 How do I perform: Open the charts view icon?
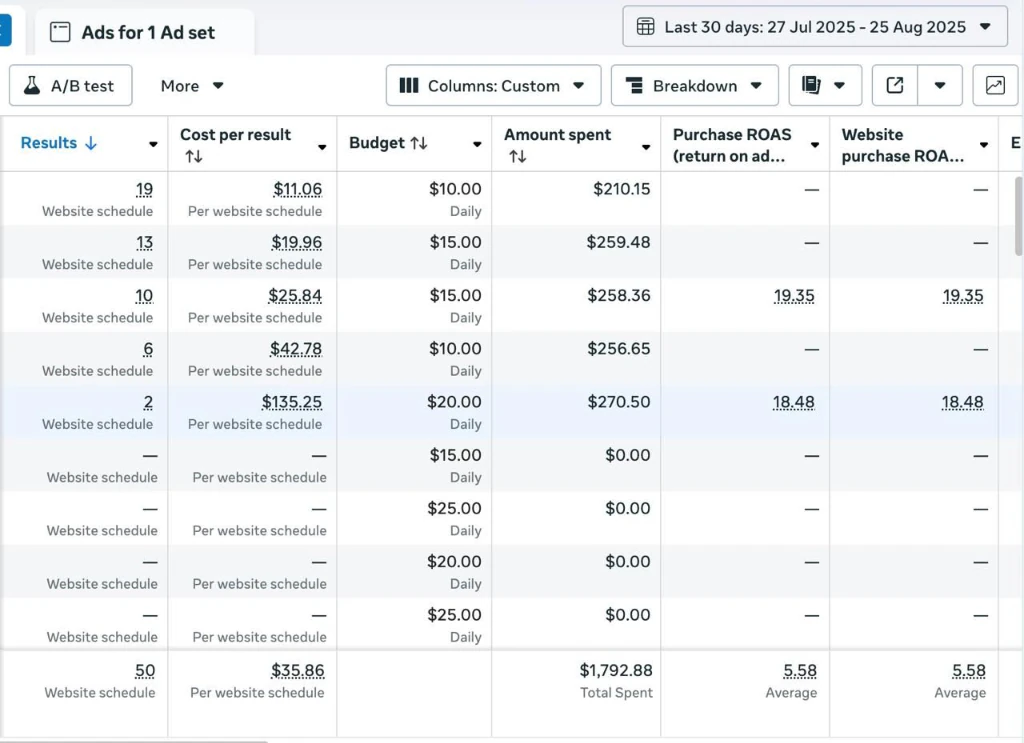(x=995, y=86)
